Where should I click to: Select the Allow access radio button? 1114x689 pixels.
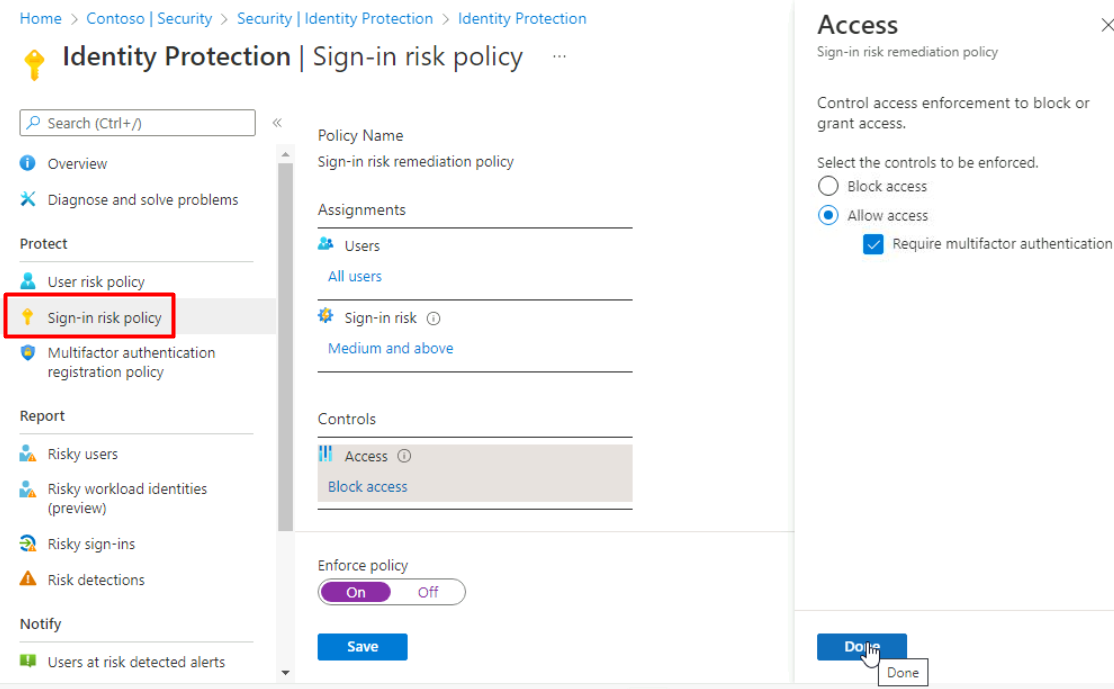pyautogui.click(x=828, y=215)
